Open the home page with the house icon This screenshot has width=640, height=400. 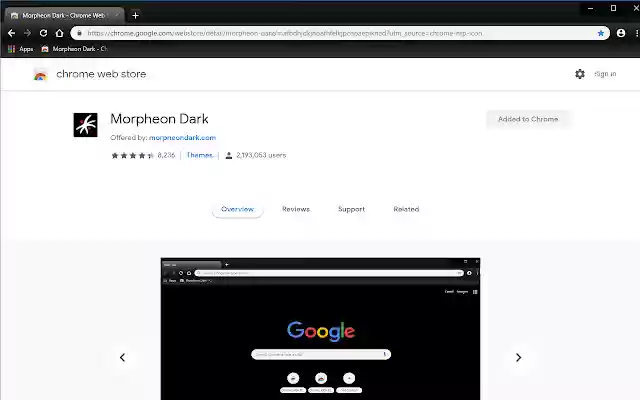60,33
